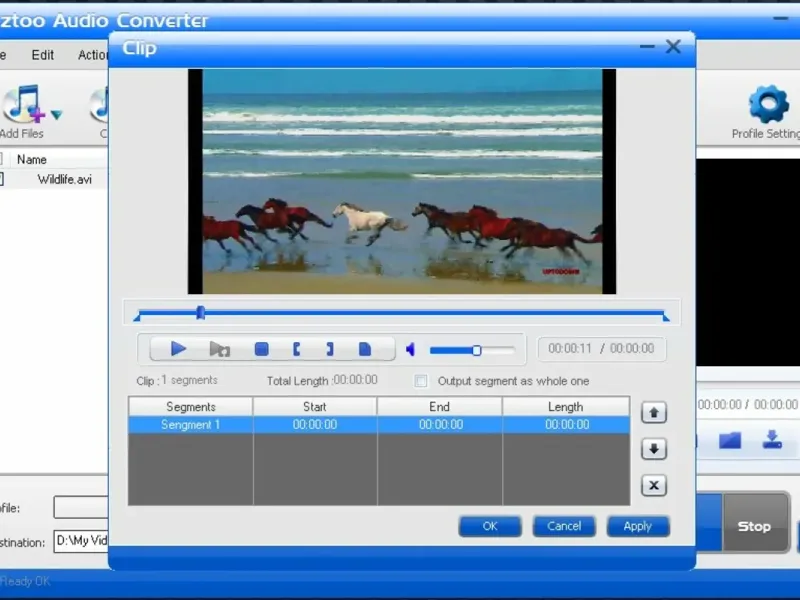Enable Output segment as whole one

[421, 381]
